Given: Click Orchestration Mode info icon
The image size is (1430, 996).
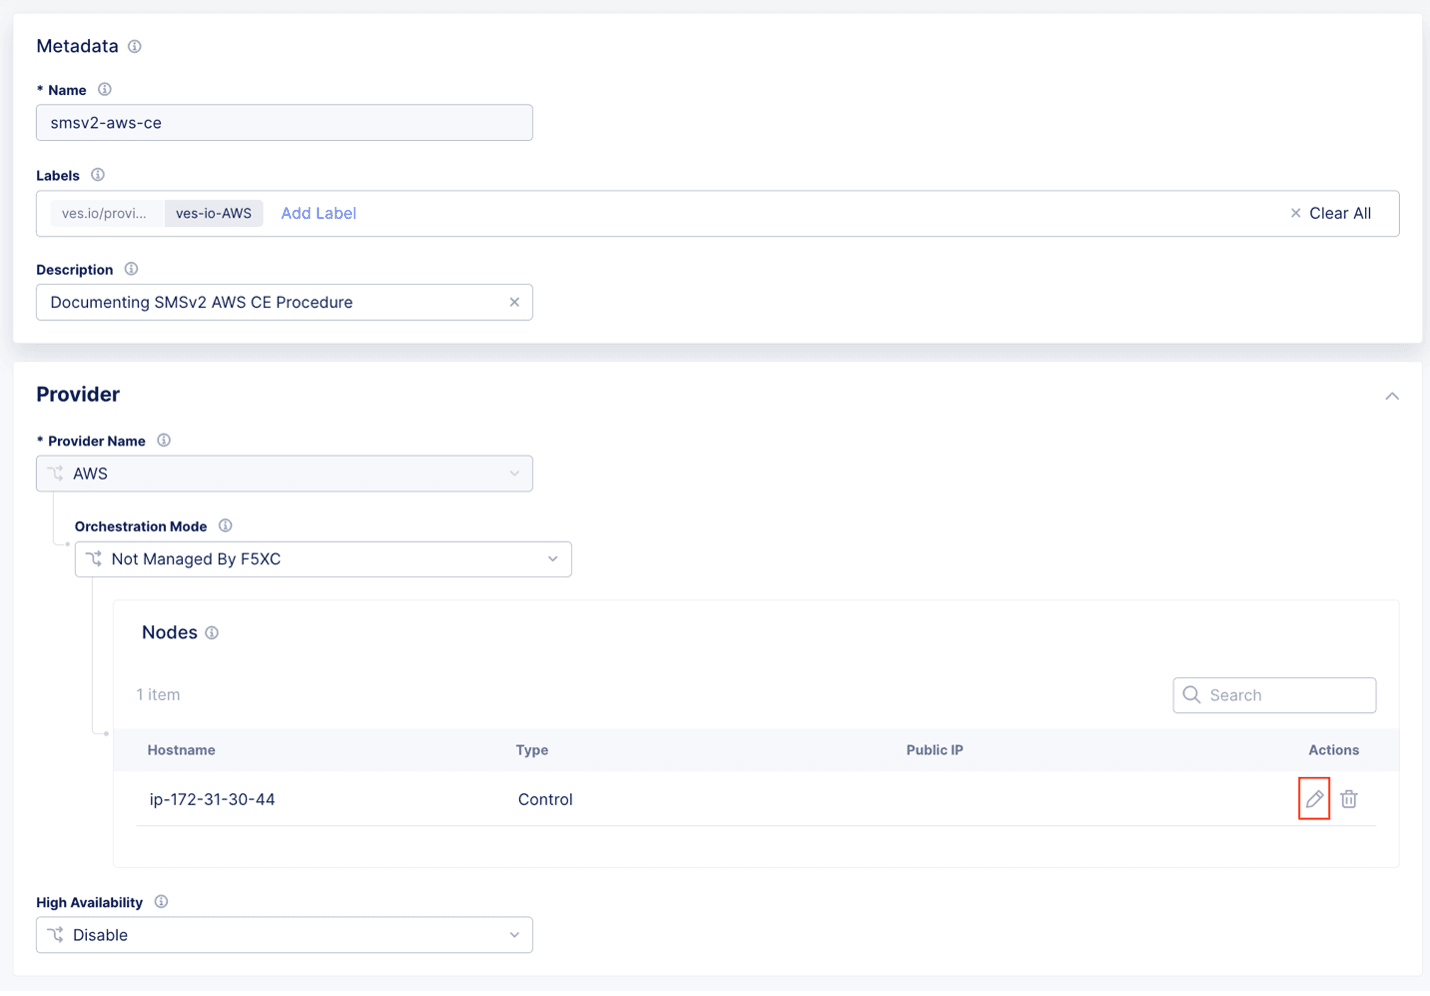Looking at the screenshot, I should pyautogui.click(x=226, y=526).
